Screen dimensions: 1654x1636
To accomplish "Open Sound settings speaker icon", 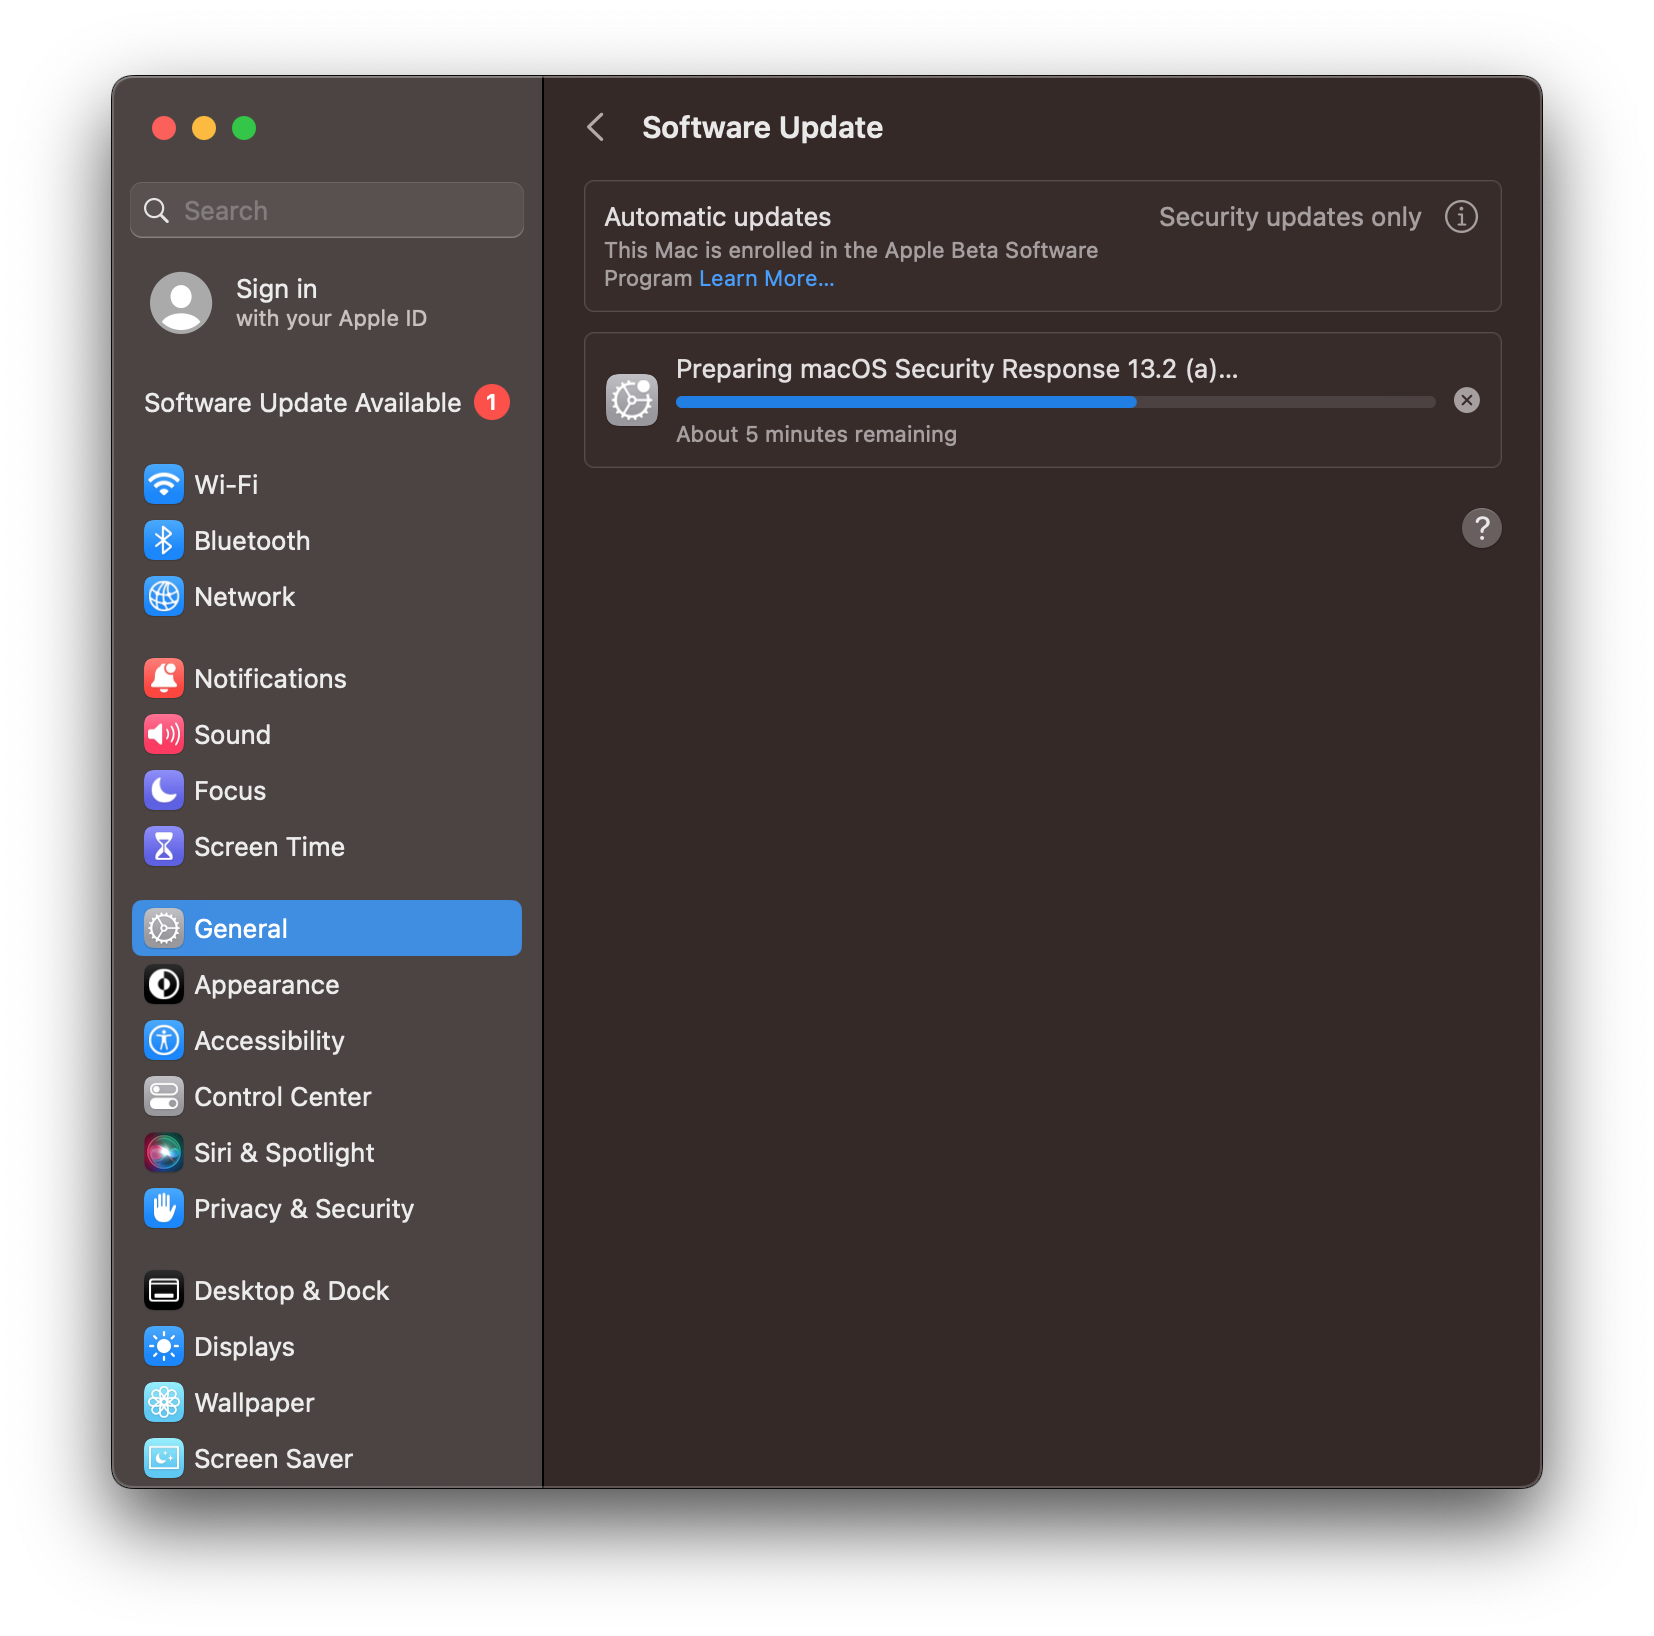I will [x=164, y=735].
